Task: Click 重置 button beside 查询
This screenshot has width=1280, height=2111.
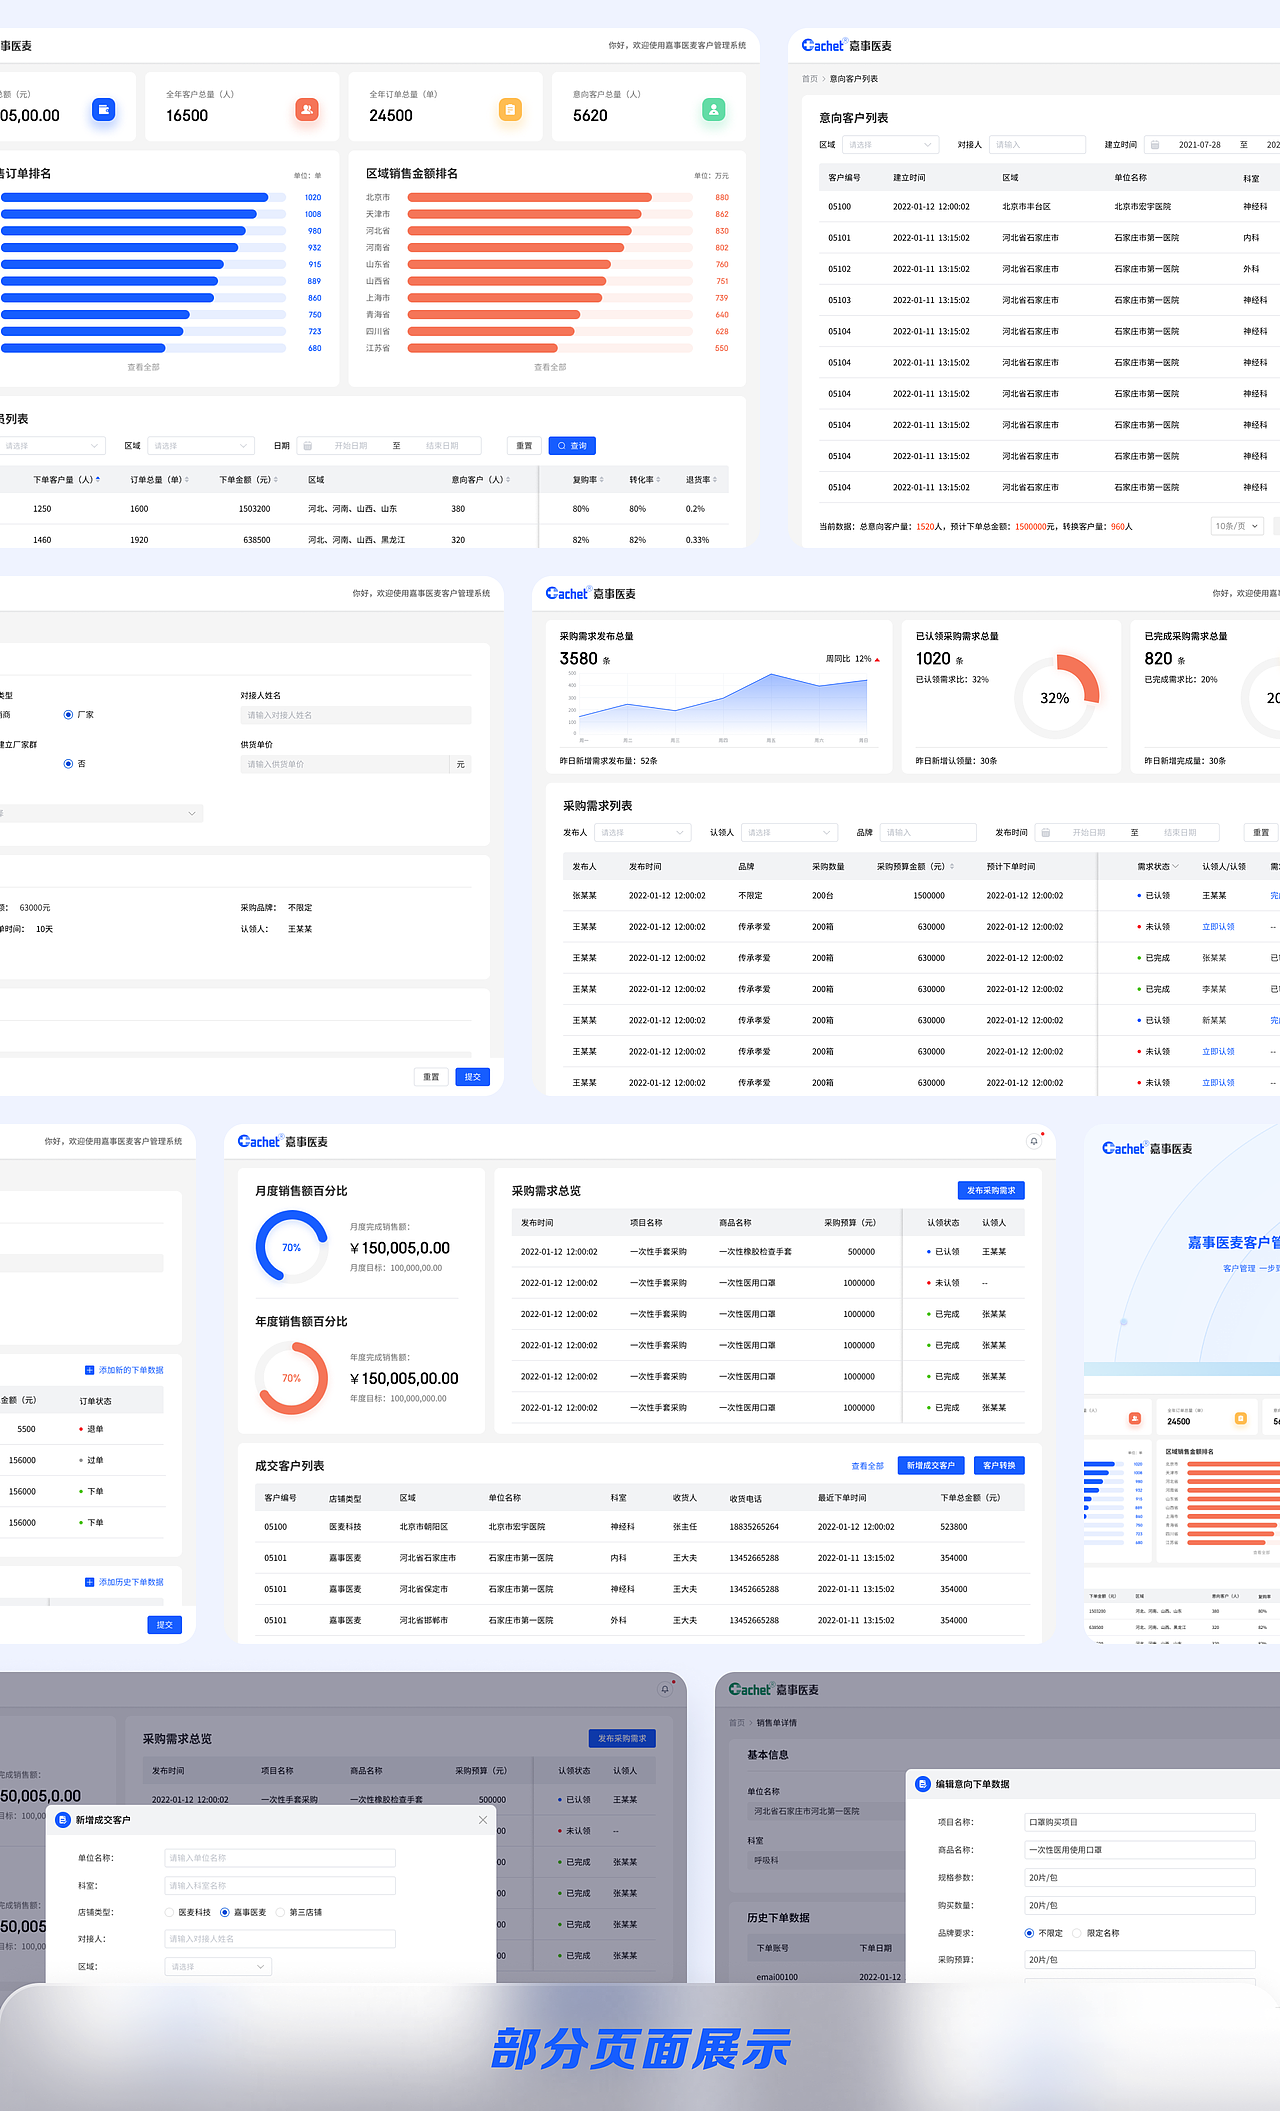Action: 524,446
